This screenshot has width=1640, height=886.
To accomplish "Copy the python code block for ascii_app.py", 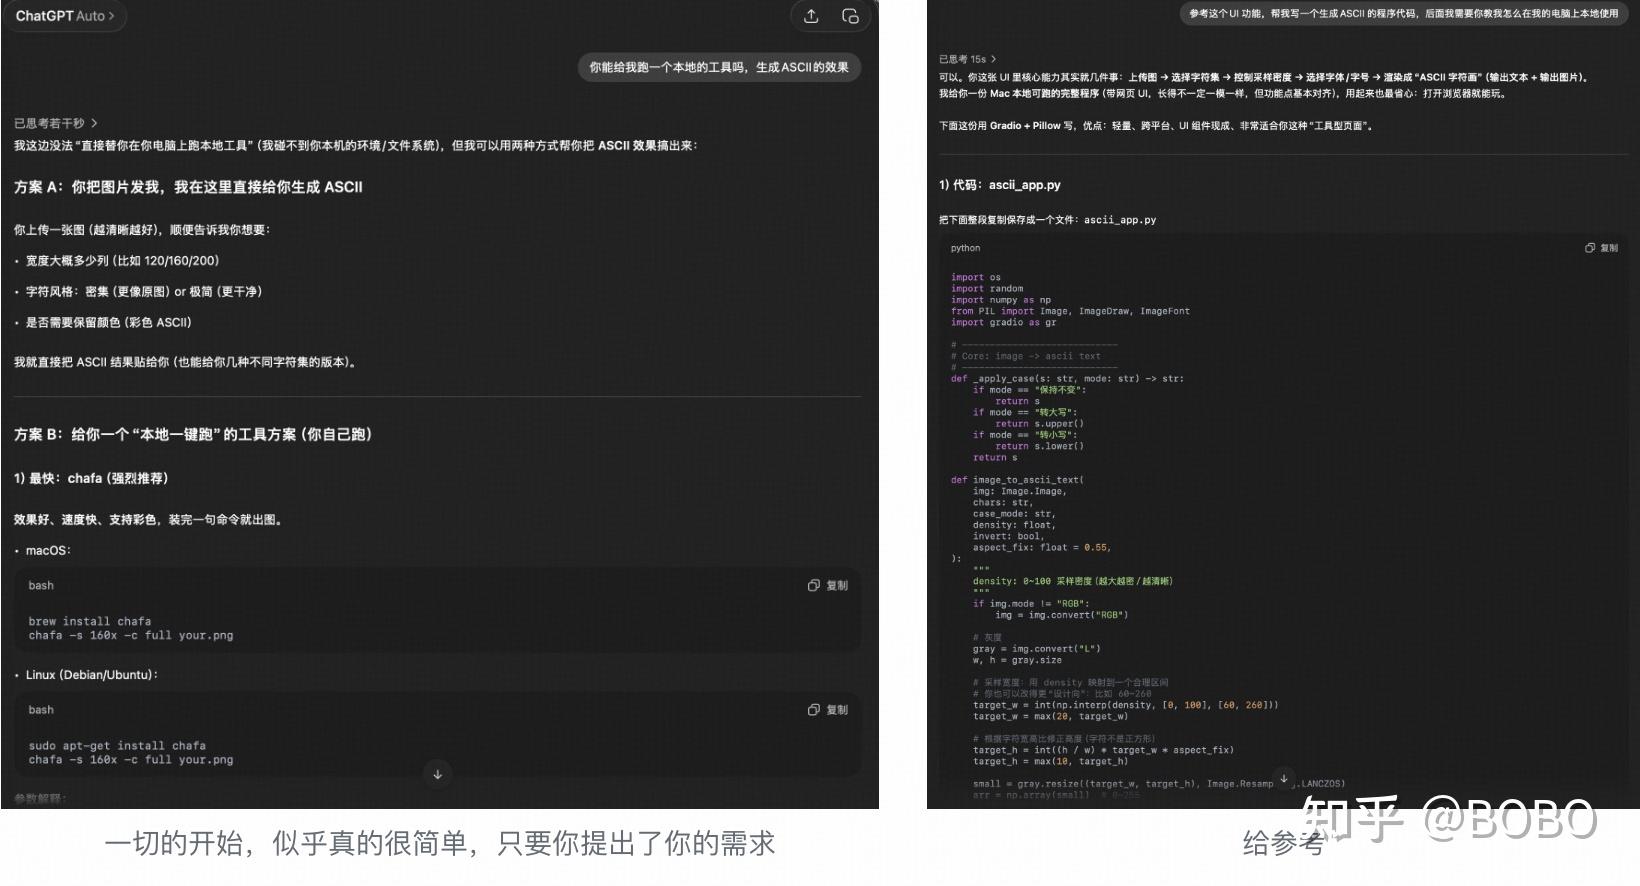I will (1601, 248).
